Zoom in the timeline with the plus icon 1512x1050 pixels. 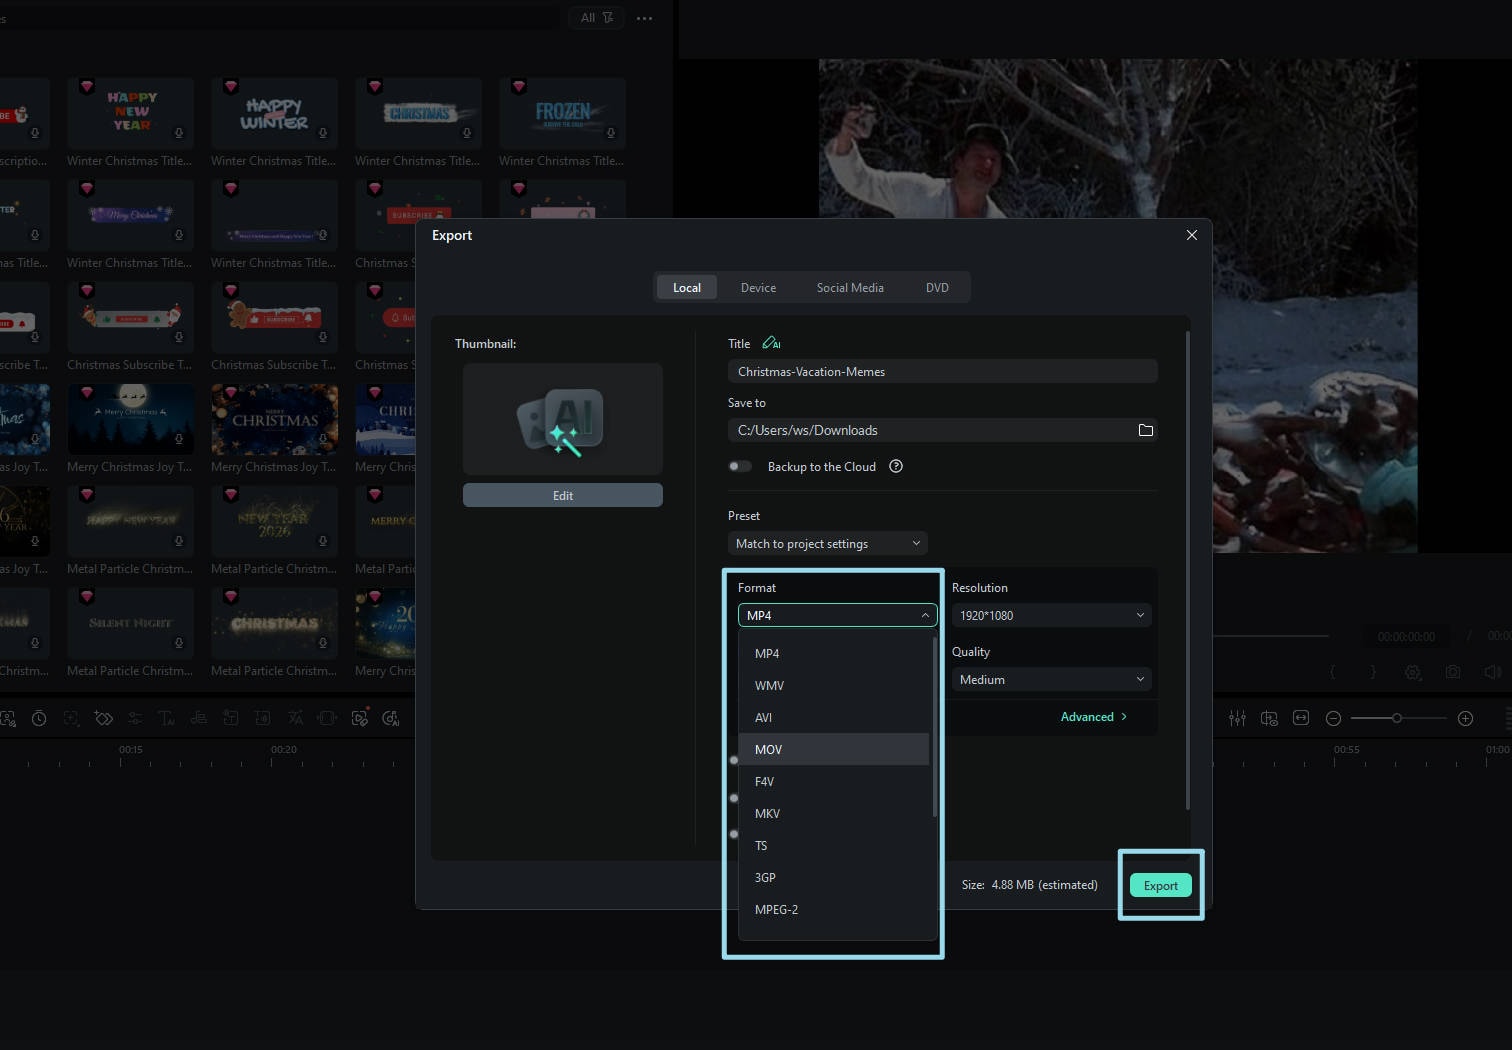[1465, 718]
